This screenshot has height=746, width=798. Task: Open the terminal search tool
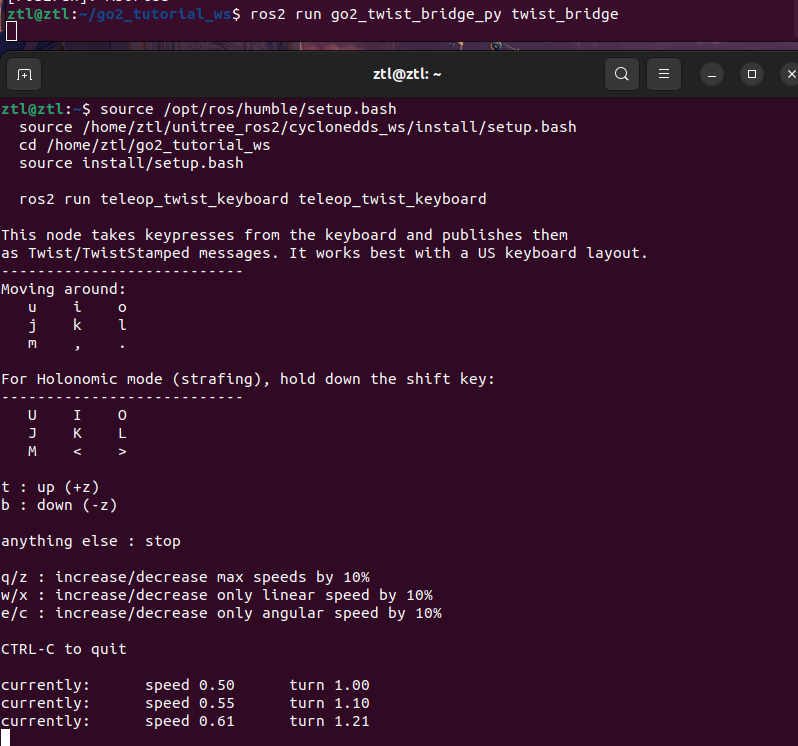[621, 74]
